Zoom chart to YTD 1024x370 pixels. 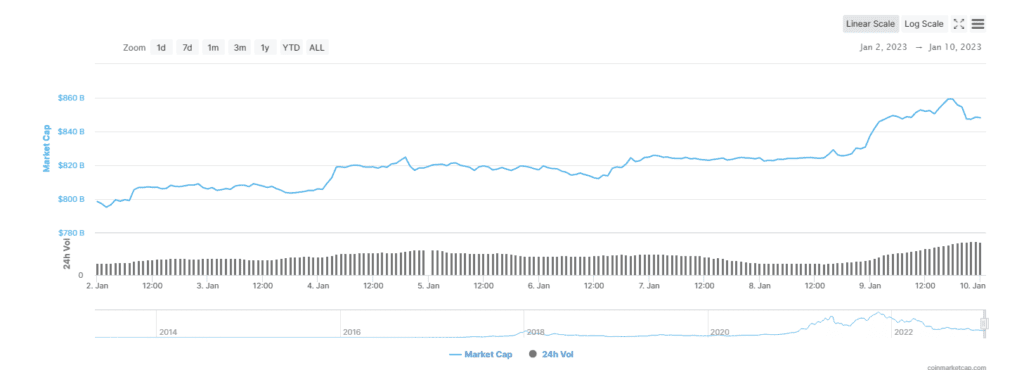pos(291,48)
